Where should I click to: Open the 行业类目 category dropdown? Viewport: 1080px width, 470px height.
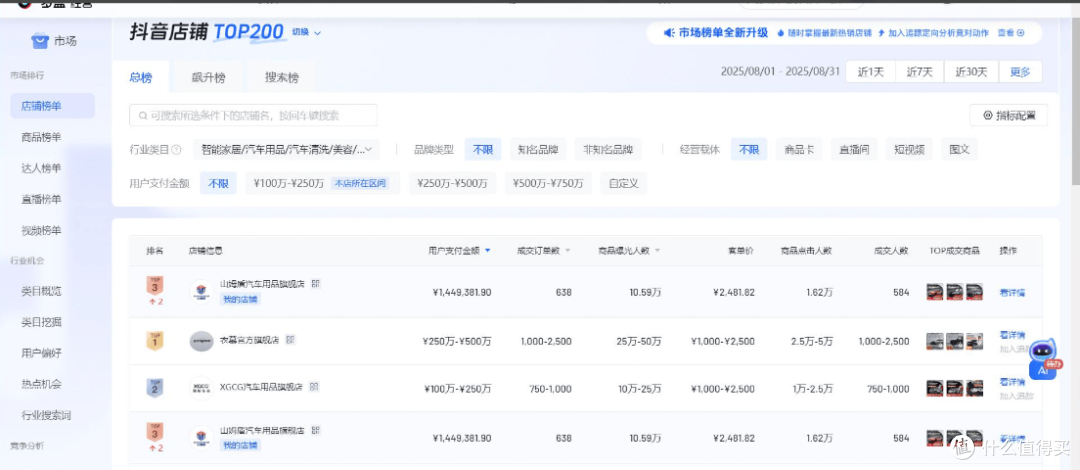[287, 150]
